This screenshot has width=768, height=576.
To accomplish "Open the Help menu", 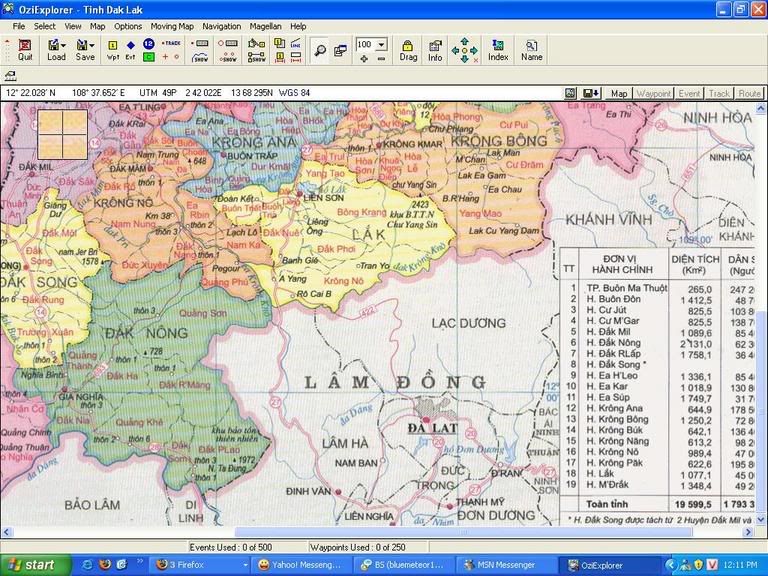I will [x=298, y=26].
